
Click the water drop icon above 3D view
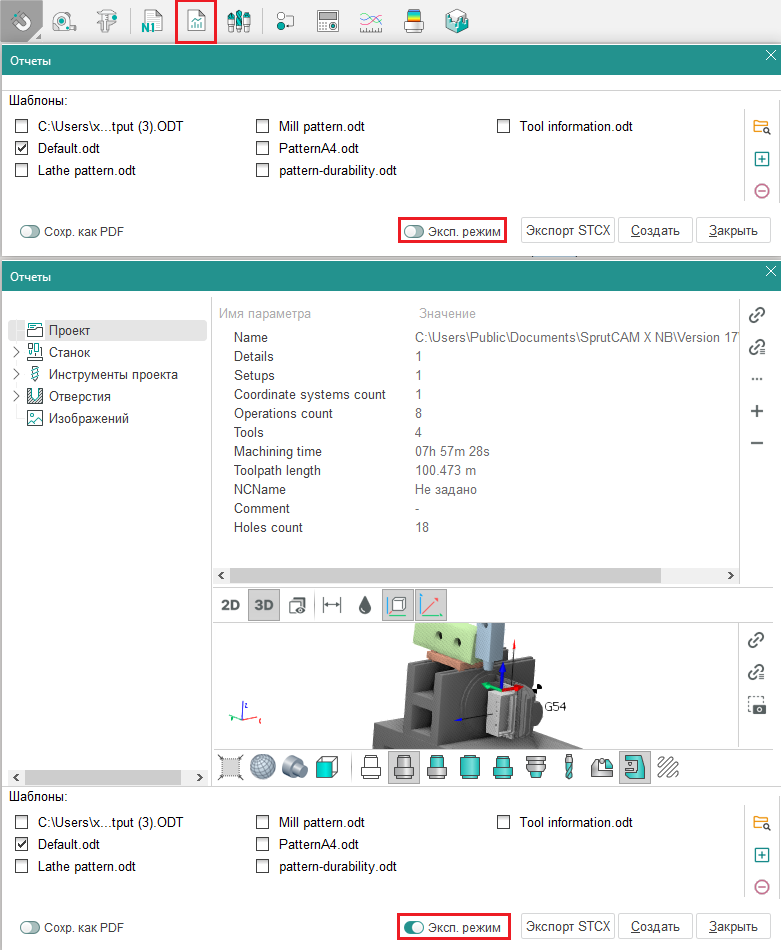click(x=364, y=605)
